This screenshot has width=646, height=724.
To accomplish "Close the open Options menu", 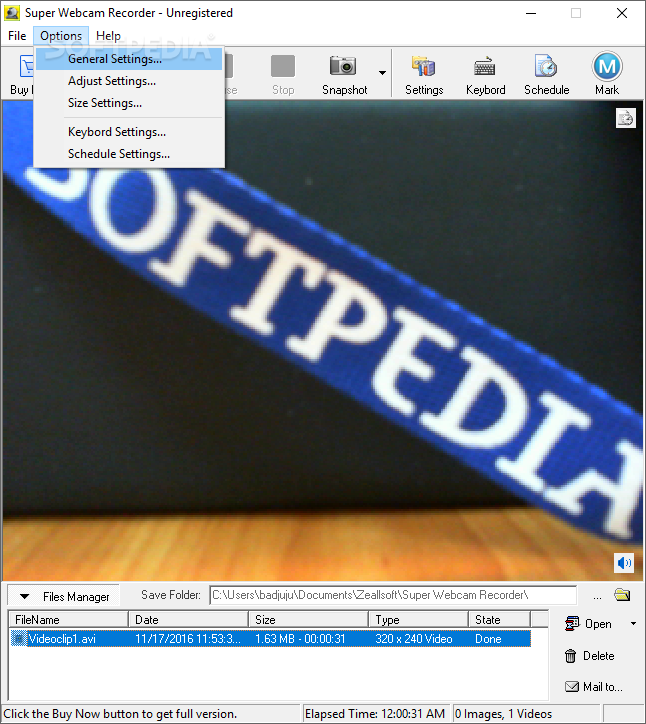I will [60, 36].
